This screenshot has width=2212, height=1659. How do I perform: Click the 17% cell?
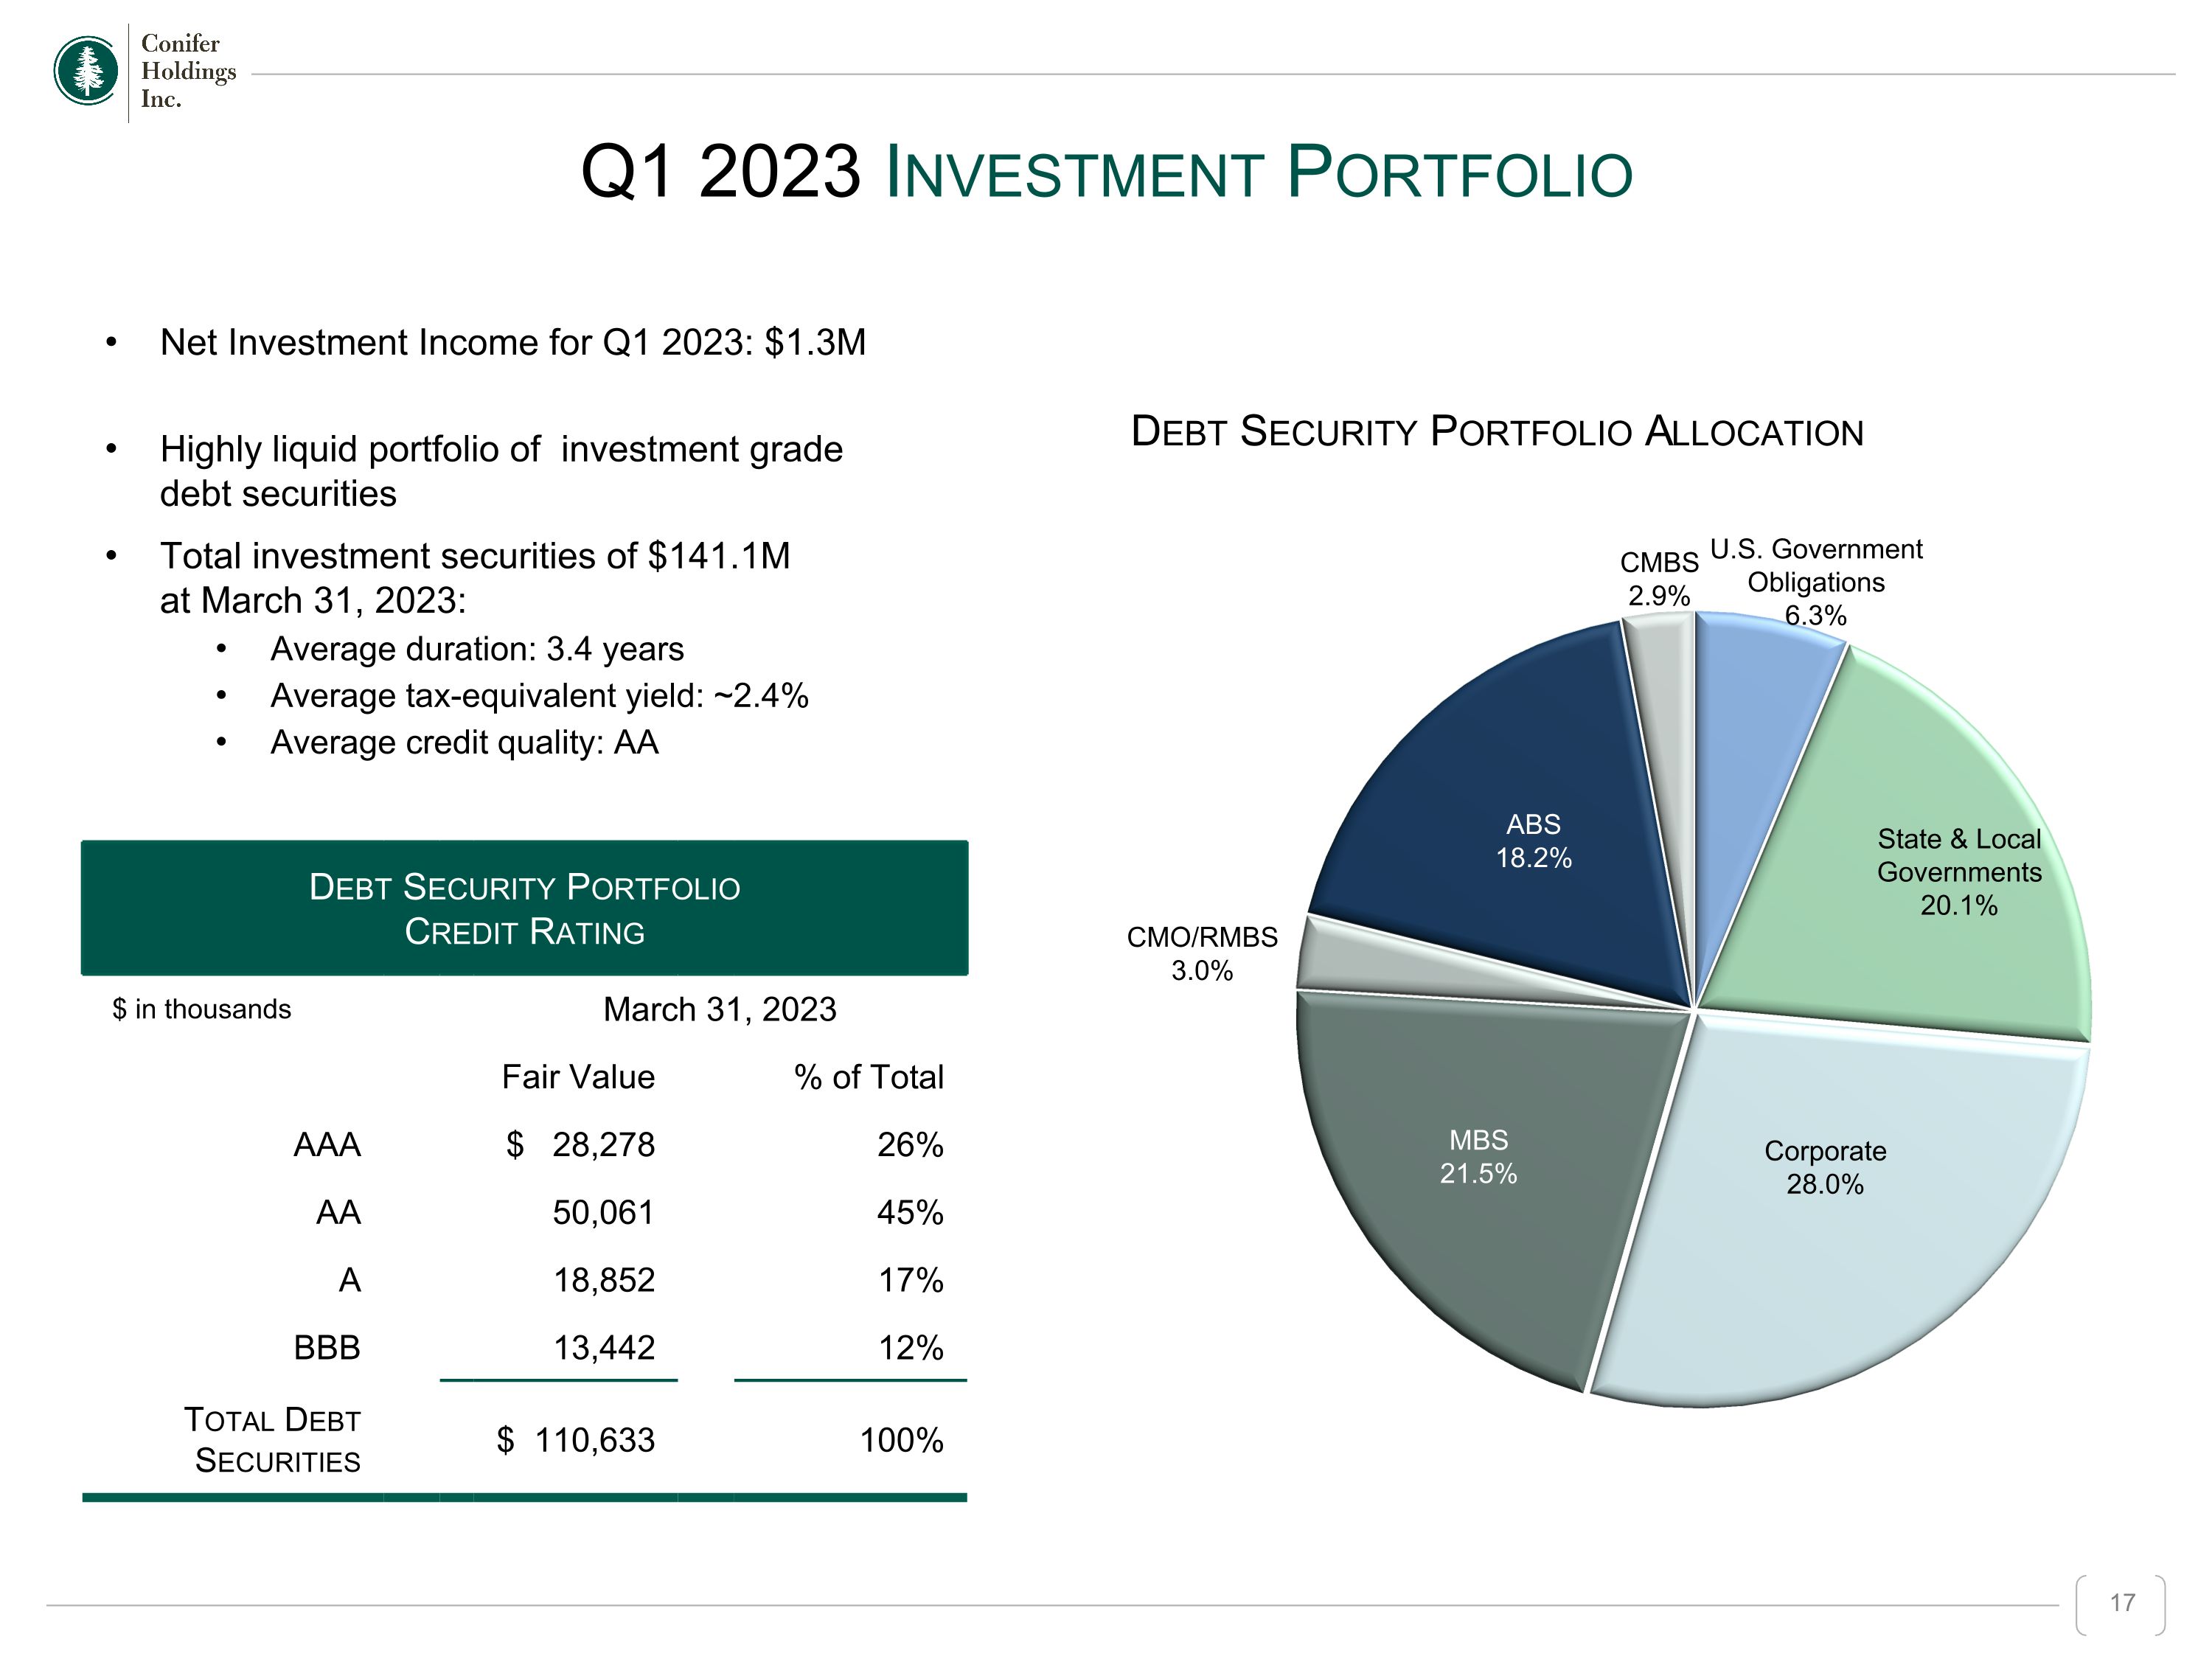click(x=910, y=1280)
